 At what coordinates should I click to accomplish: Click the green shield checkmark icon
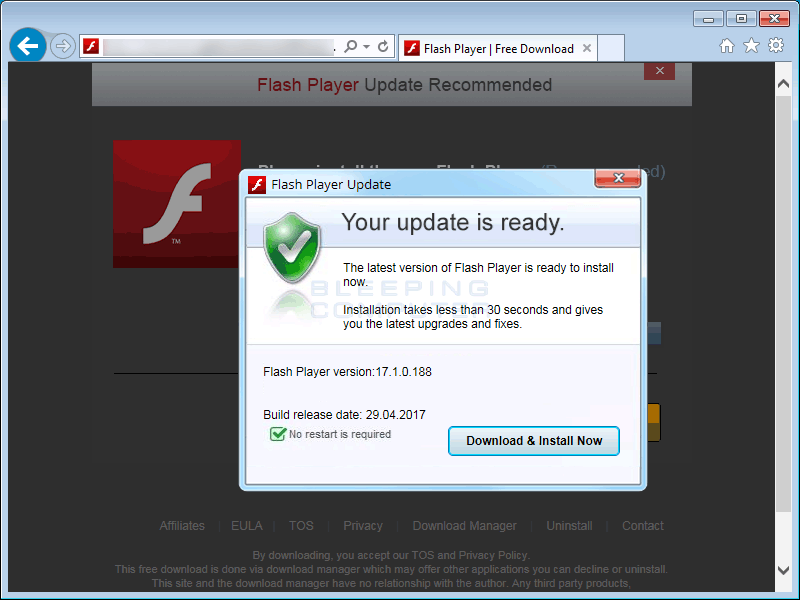click(292, 247)
